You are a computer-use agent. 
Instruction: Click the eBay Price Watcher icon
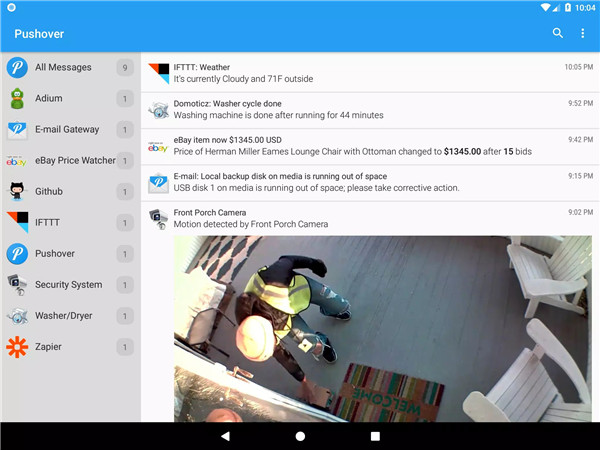(x=17, y=160)
